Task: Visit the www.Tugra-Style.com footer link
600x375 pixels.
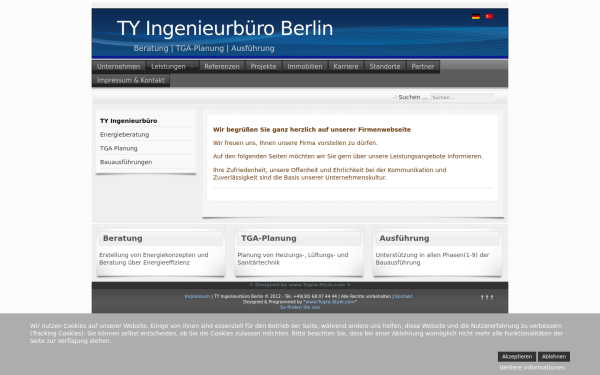Action: [330, 302]
